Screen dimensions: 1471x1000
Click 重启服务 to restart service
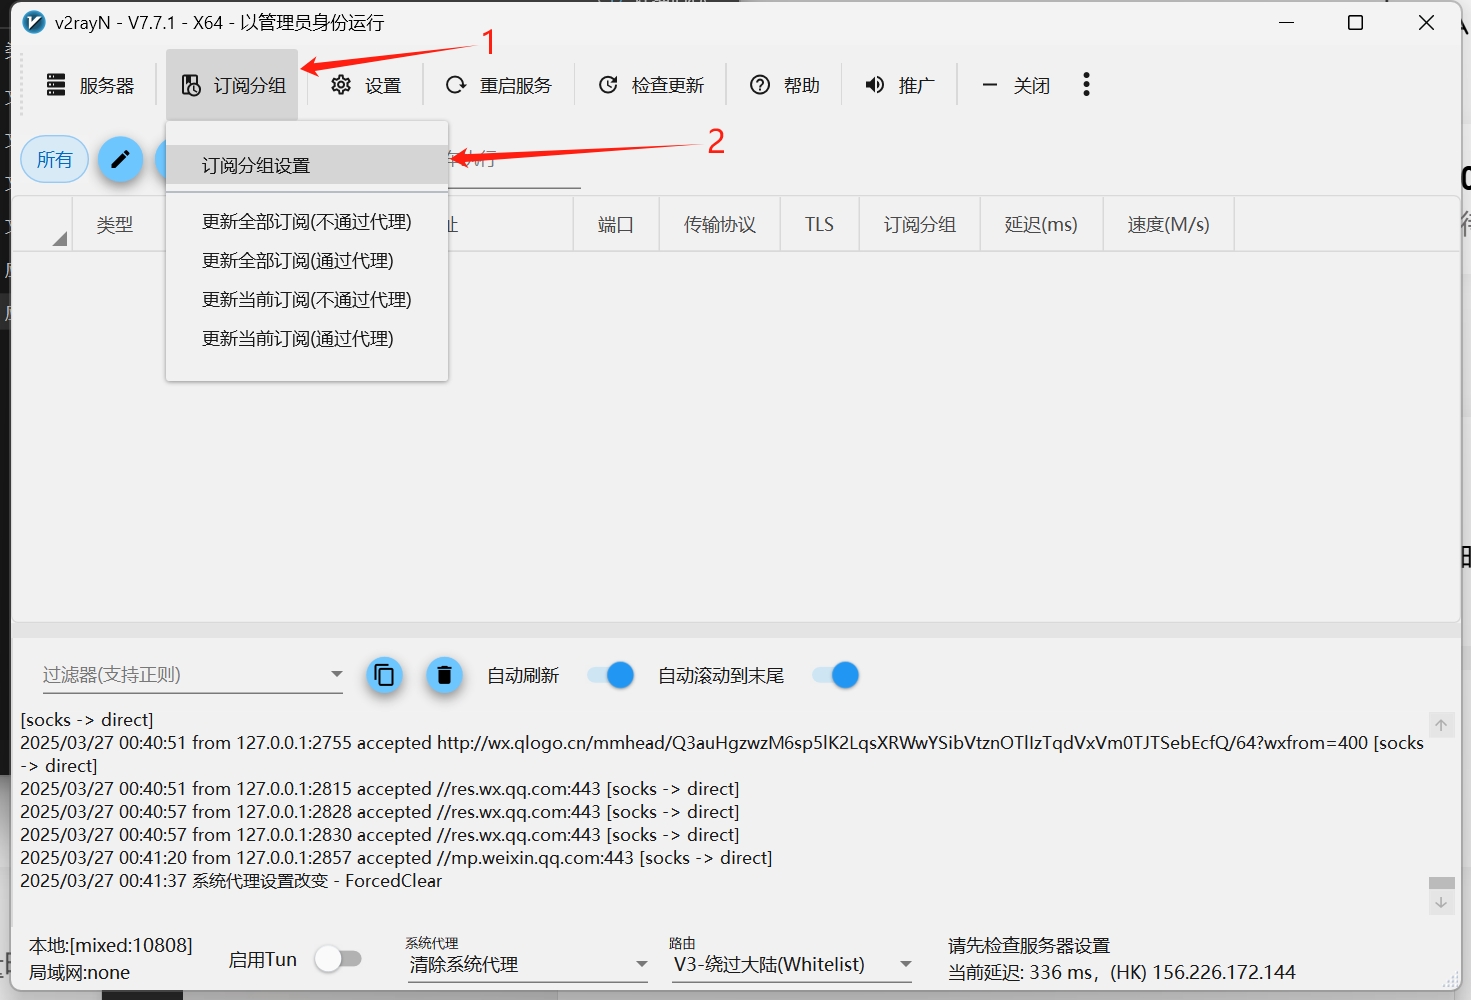[498, 85]
